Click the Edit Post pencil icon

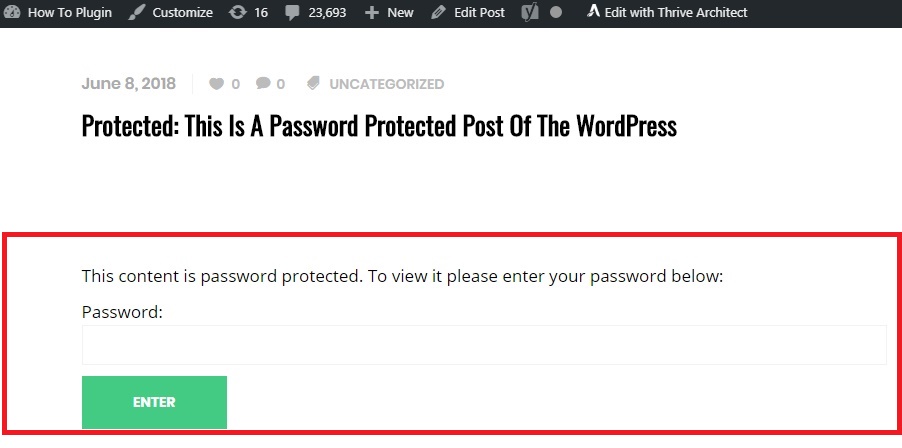coord(438,12)
